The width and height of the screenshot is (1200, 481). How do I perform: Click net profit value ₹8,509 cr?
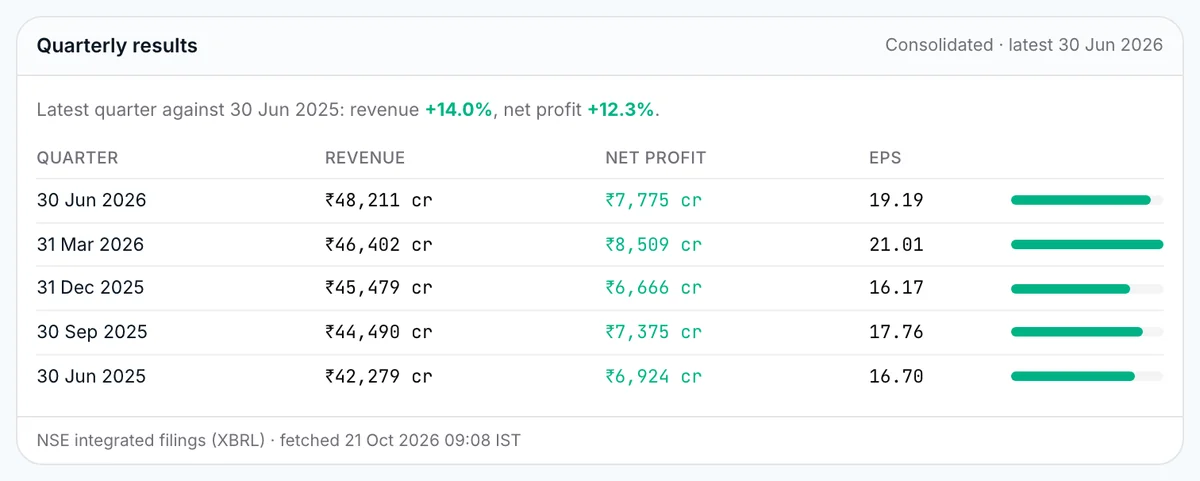coord(654,244)
